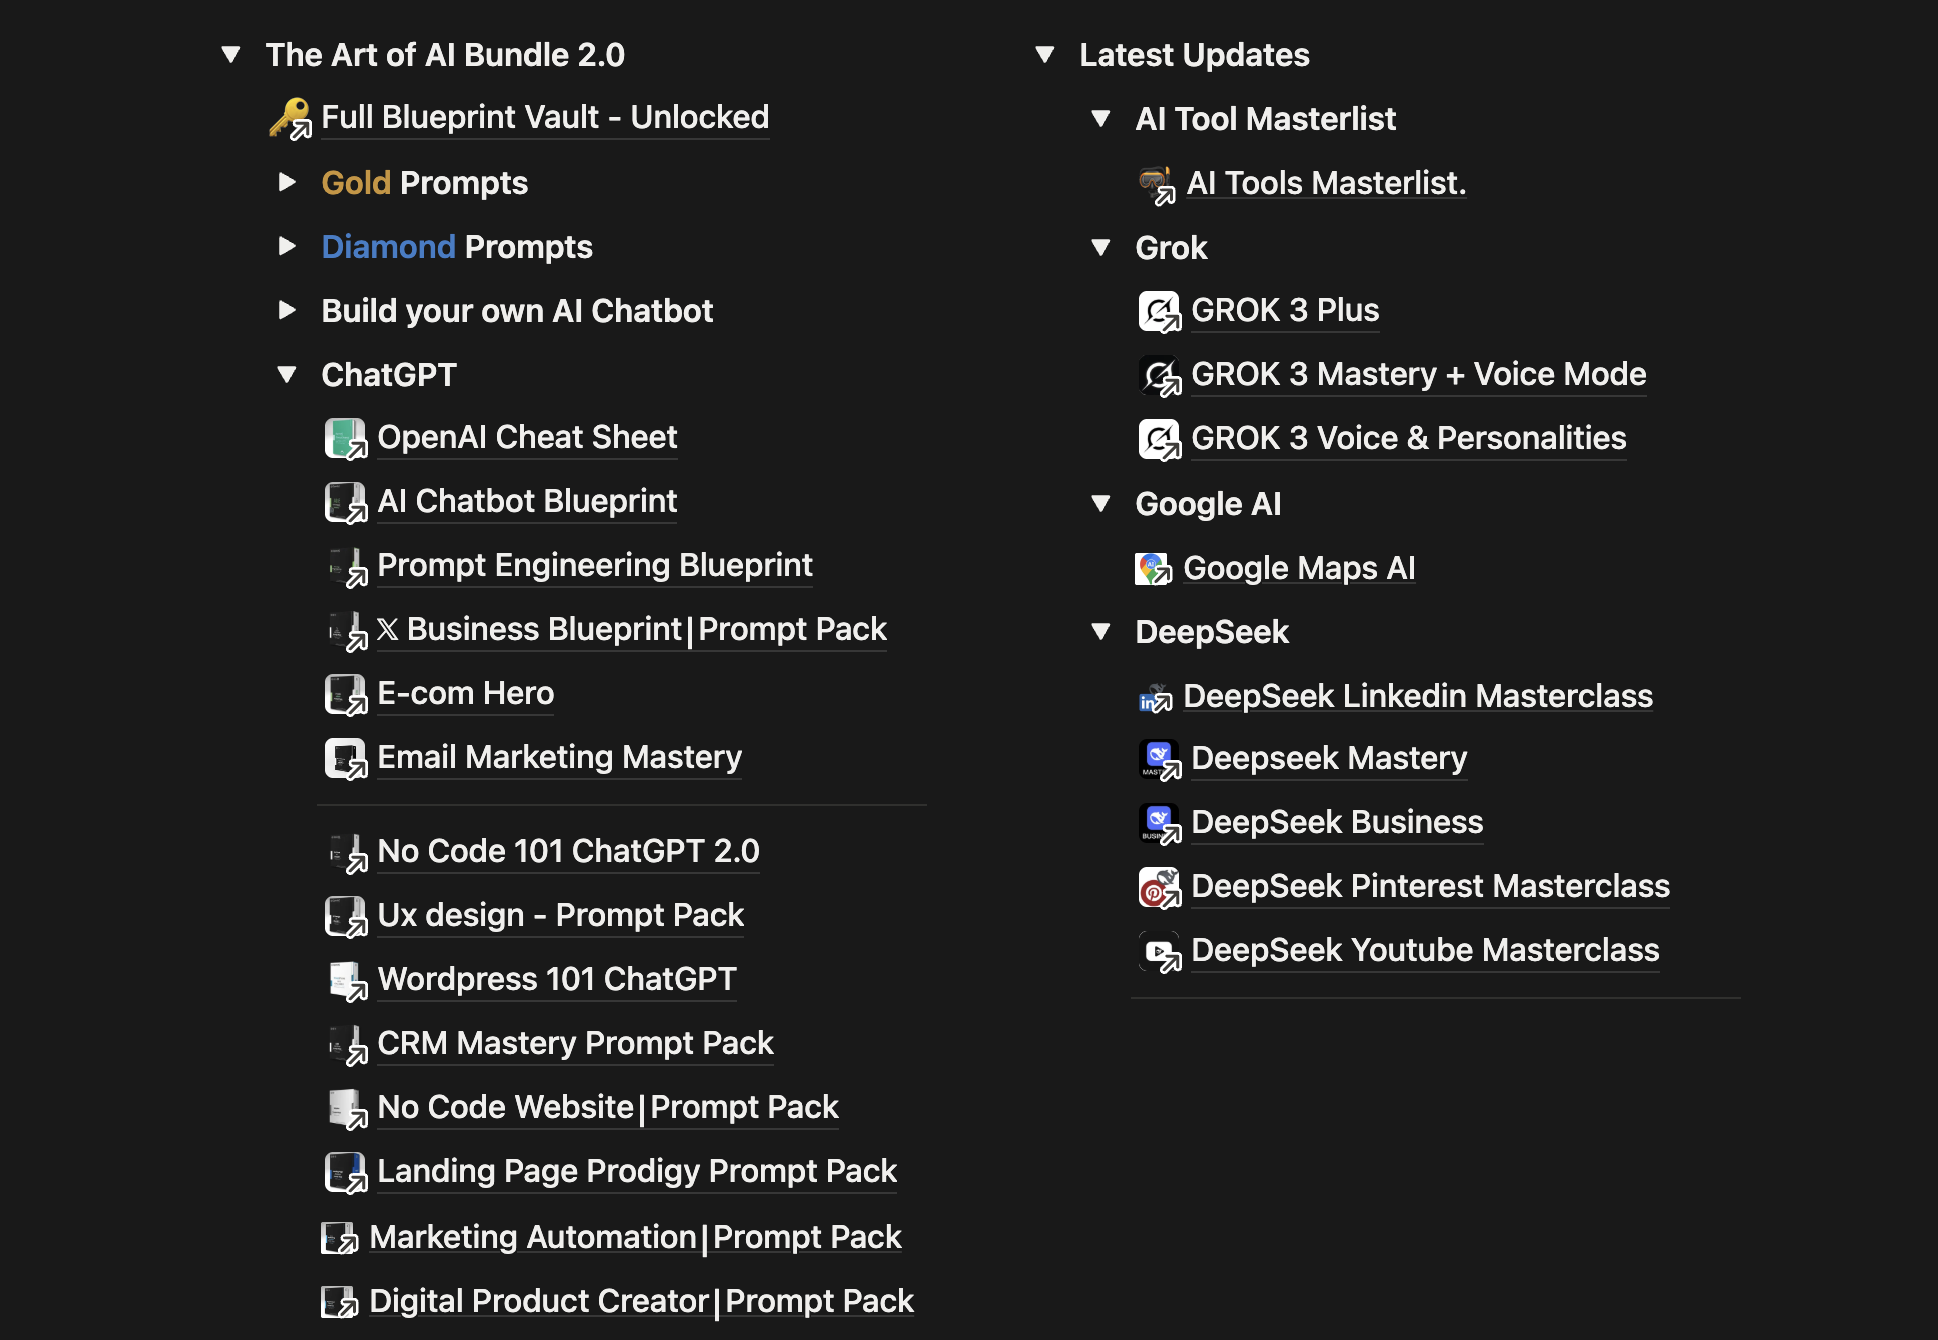The width and height of the screenshot is (1938, 1340).
Task: Click the OpenAI Cheat Sheet page icon
Action: click(x=345, y=438)
